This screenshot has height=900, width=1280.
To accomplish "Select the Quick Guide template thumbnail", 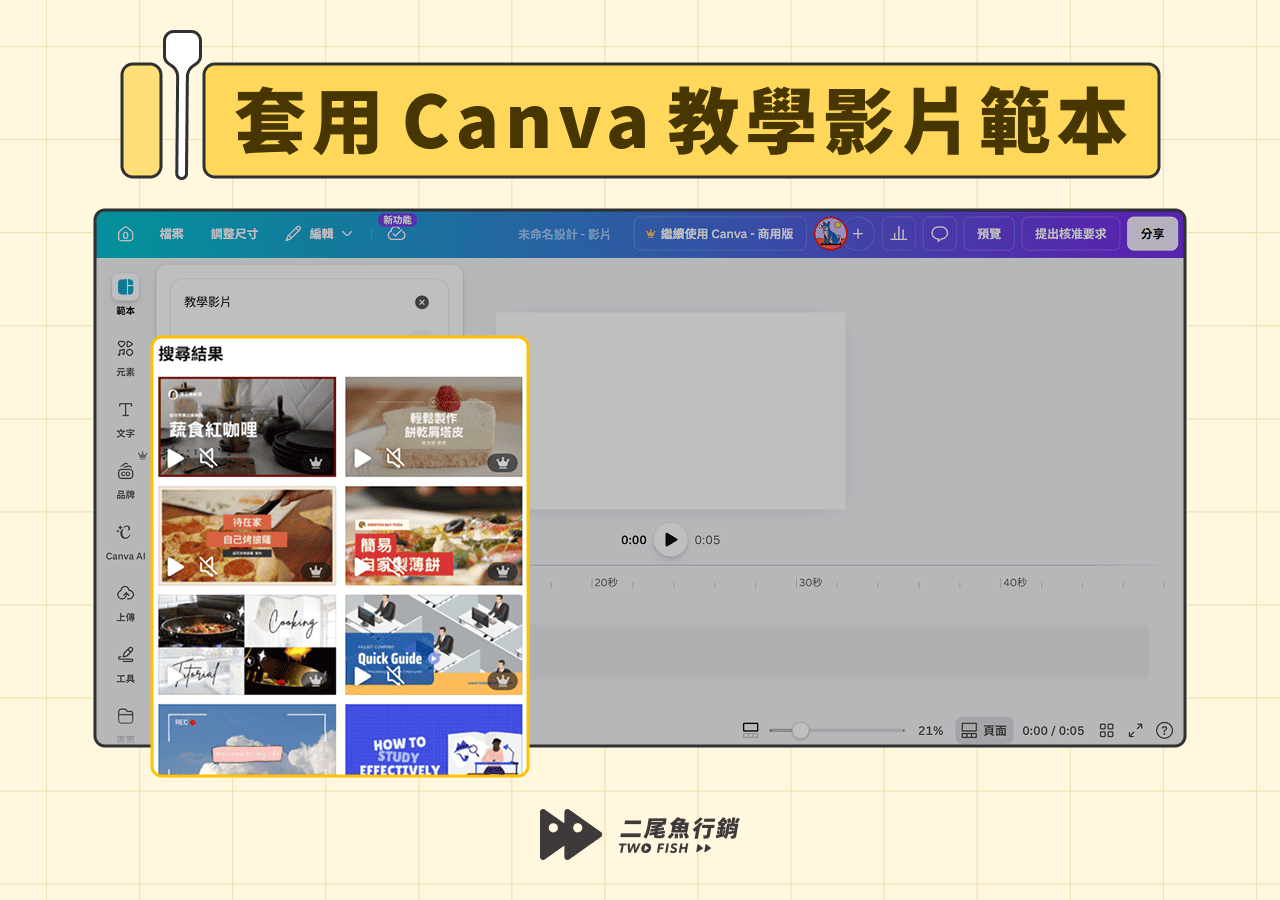I will pyautogui.click(x=434, y=645).
